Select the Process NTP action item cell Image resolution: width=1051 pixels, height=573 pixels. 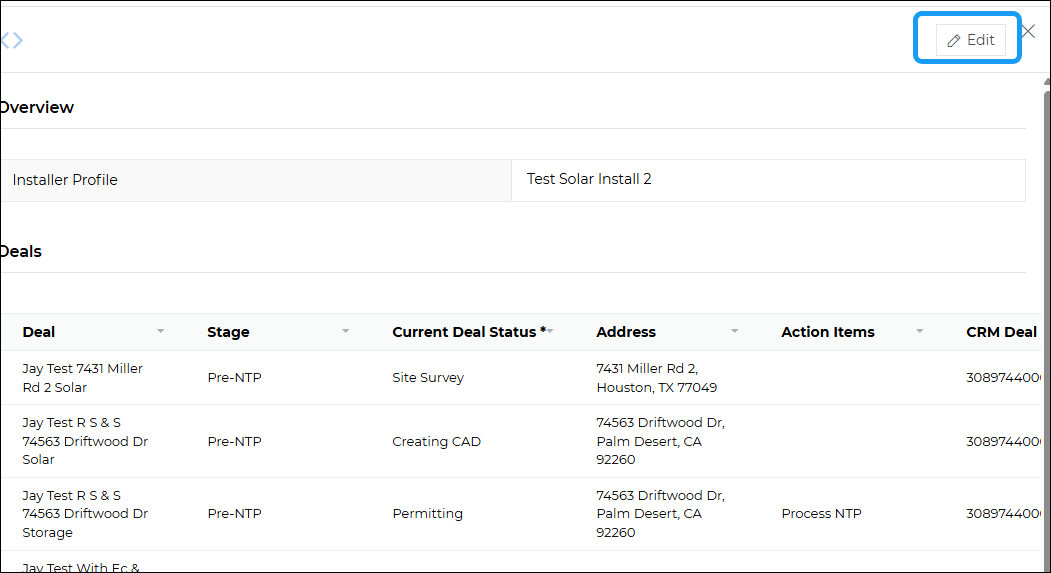pos(821,514)
